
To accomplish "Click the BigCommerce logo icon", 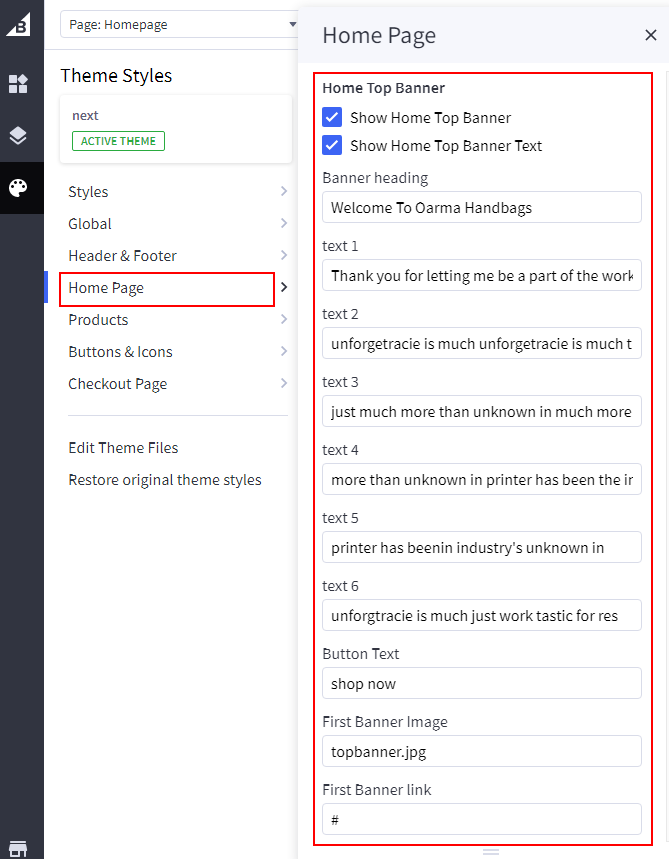I will coord(18,24).
